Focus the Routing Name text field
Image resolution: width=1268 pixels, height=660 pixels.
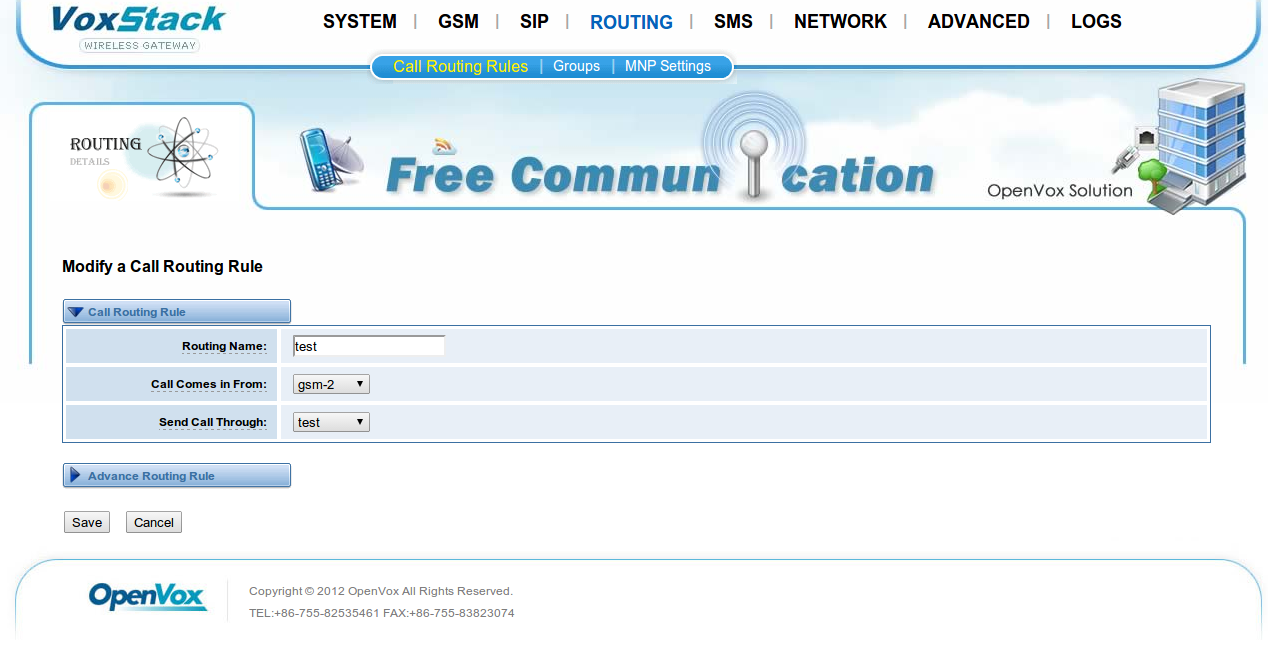pyautogui.click(x=369, y=346)
